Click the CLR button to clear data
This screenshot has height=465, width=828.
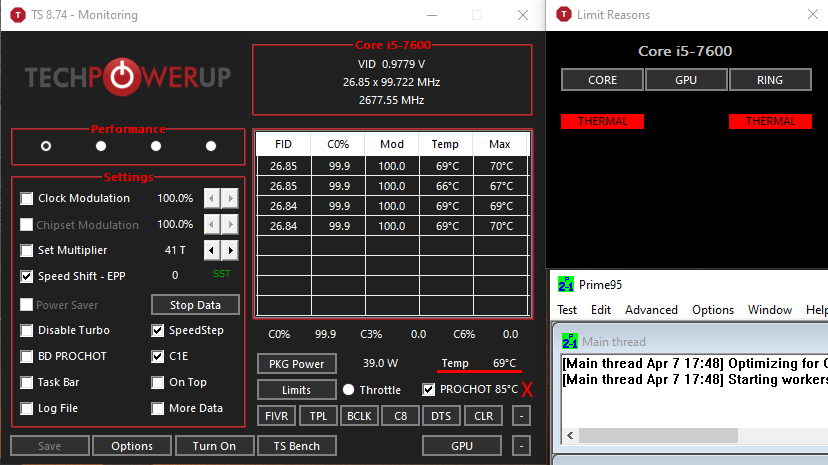coord(483,416)
